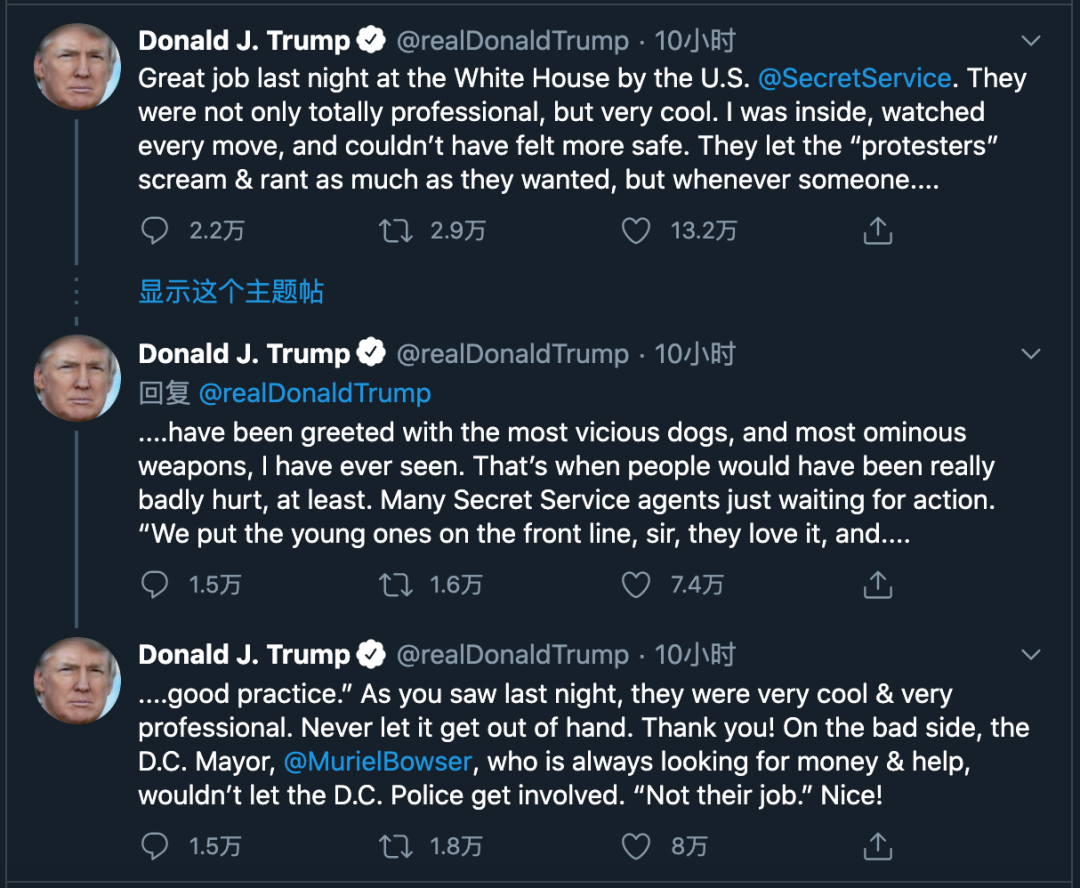The height and width of the screenshot is (888, 1080).
Task: Reply to the second tweet about vicious dogs
Action: point(154,584)
